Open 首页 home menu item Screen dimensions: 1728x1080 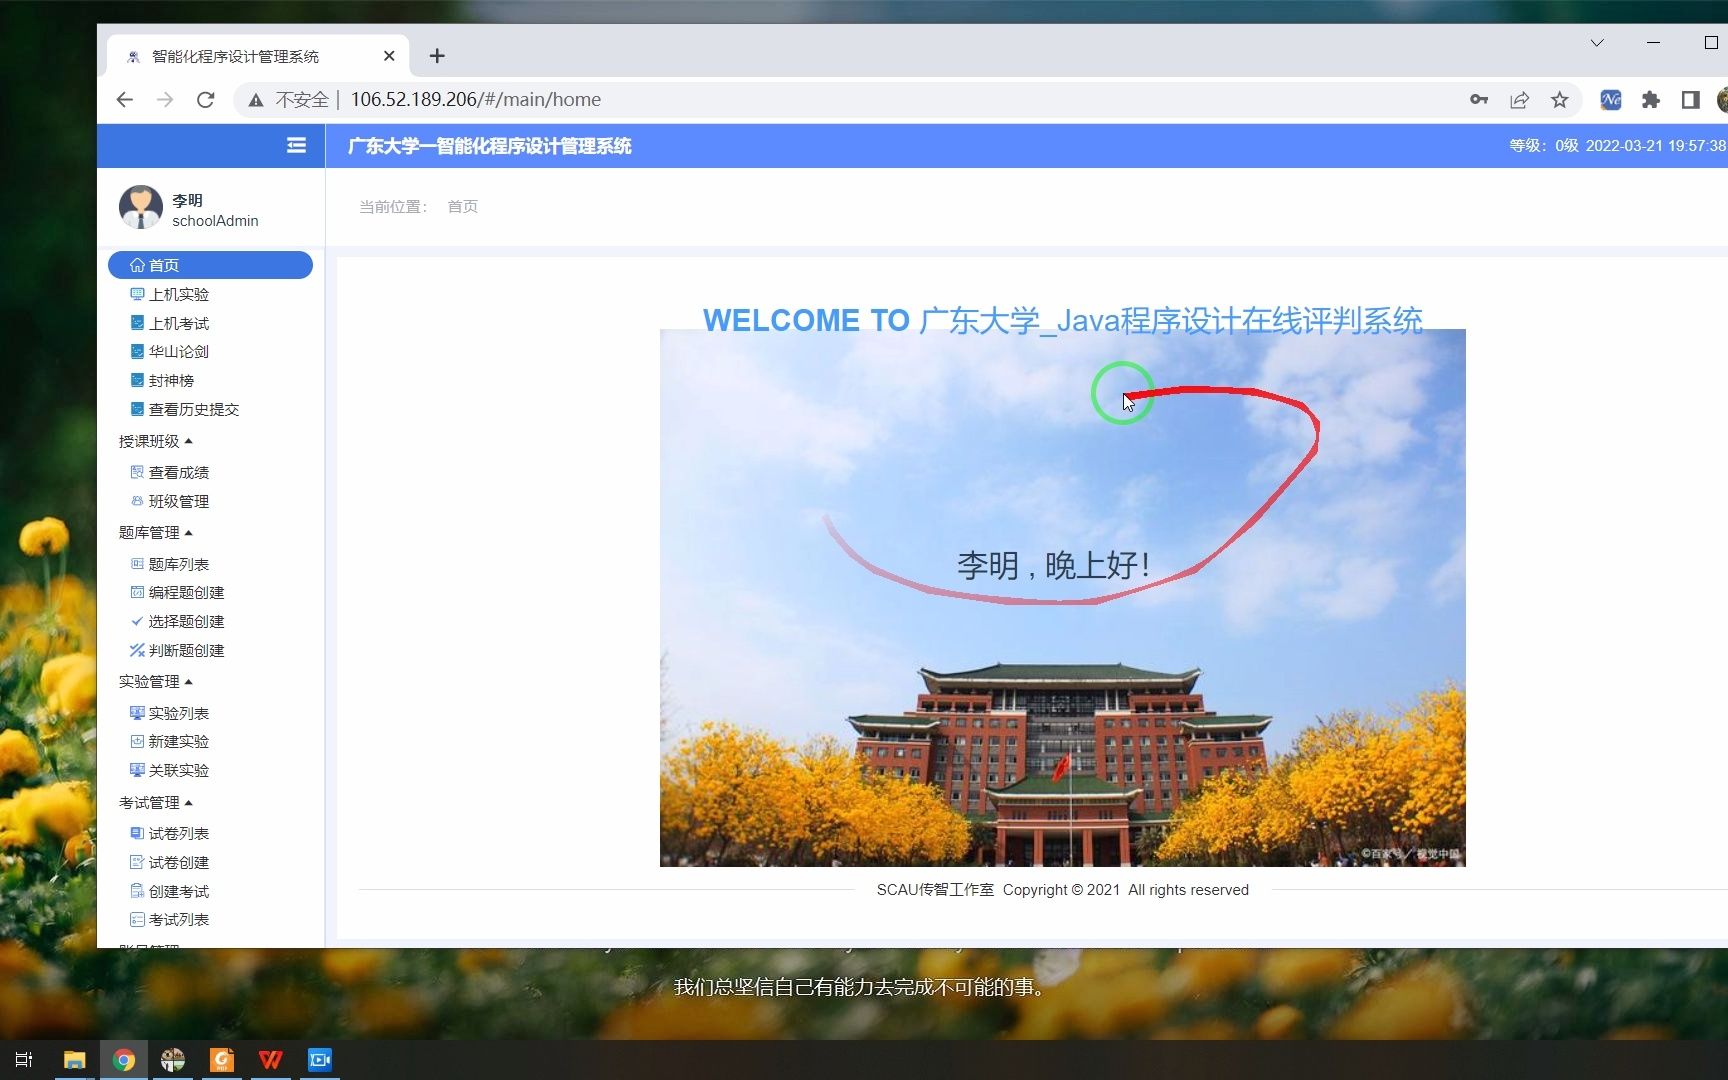coord(210,265)
